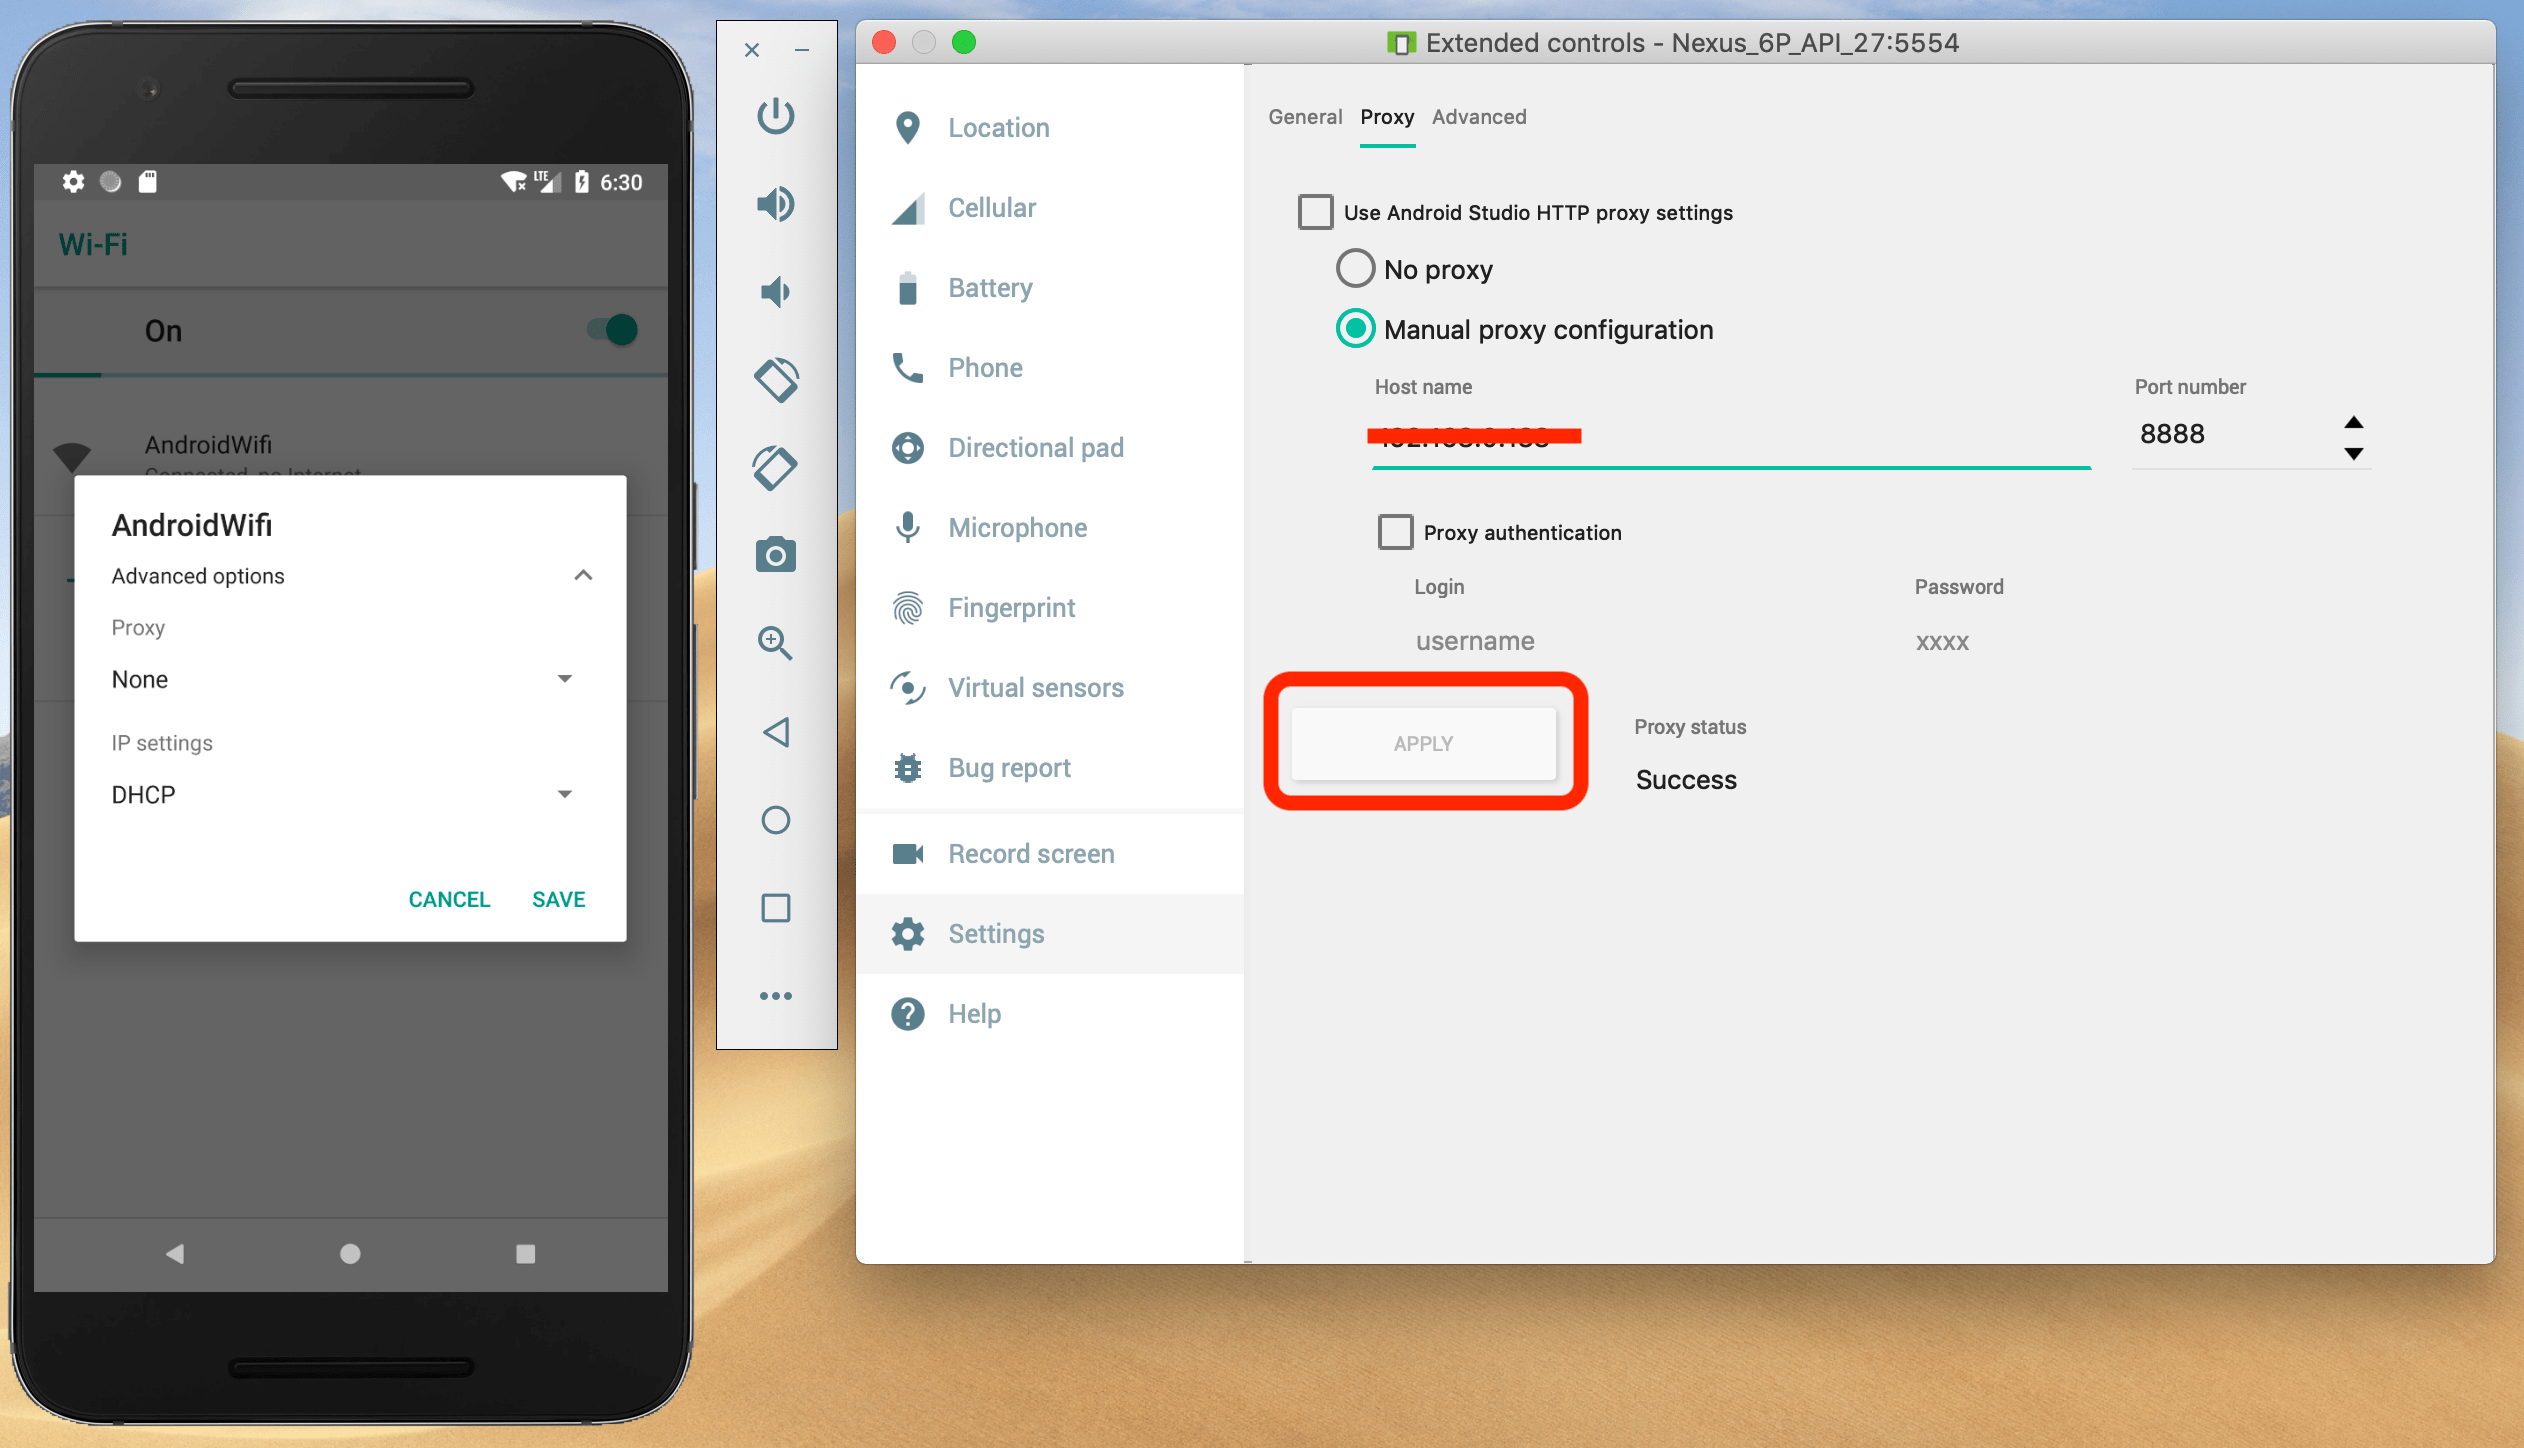
Task: Enable Use Android Studio HTTP proxy settings
Action: pyautogui.click(x=1315, y=212)
